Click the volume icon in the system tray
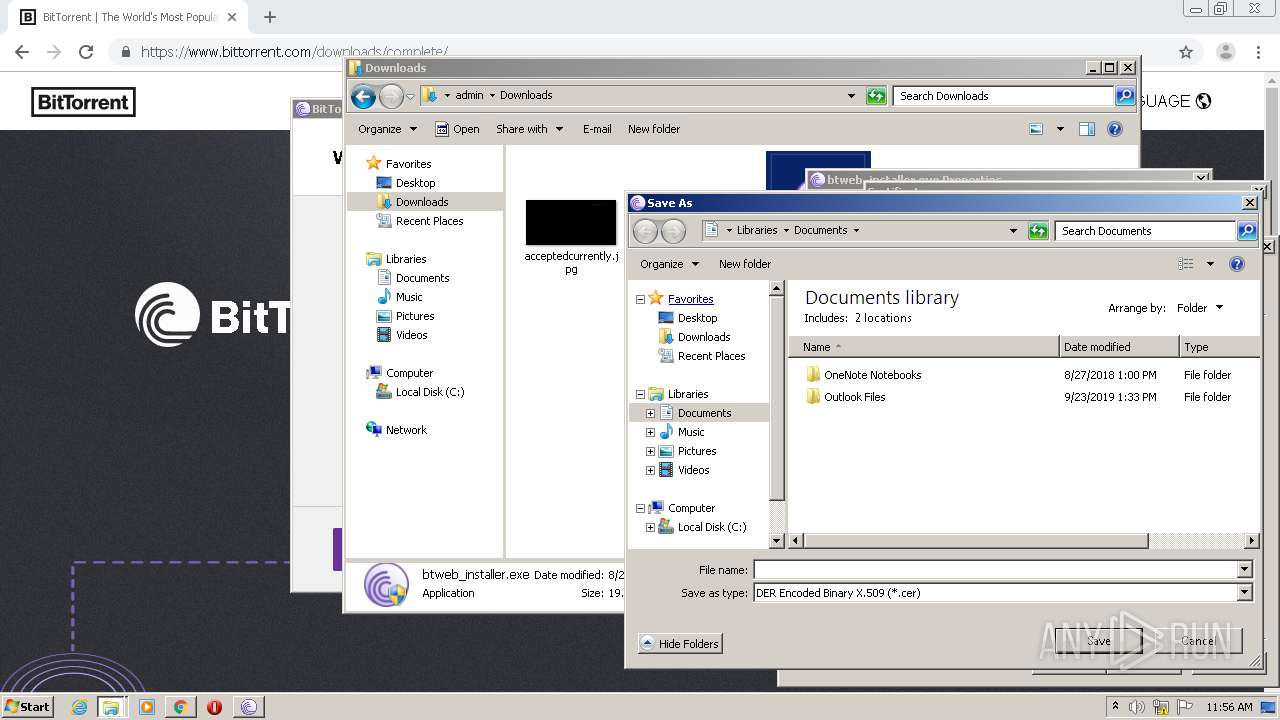1280x720 pixels. pyautogui.click(x=1138, y=707)
